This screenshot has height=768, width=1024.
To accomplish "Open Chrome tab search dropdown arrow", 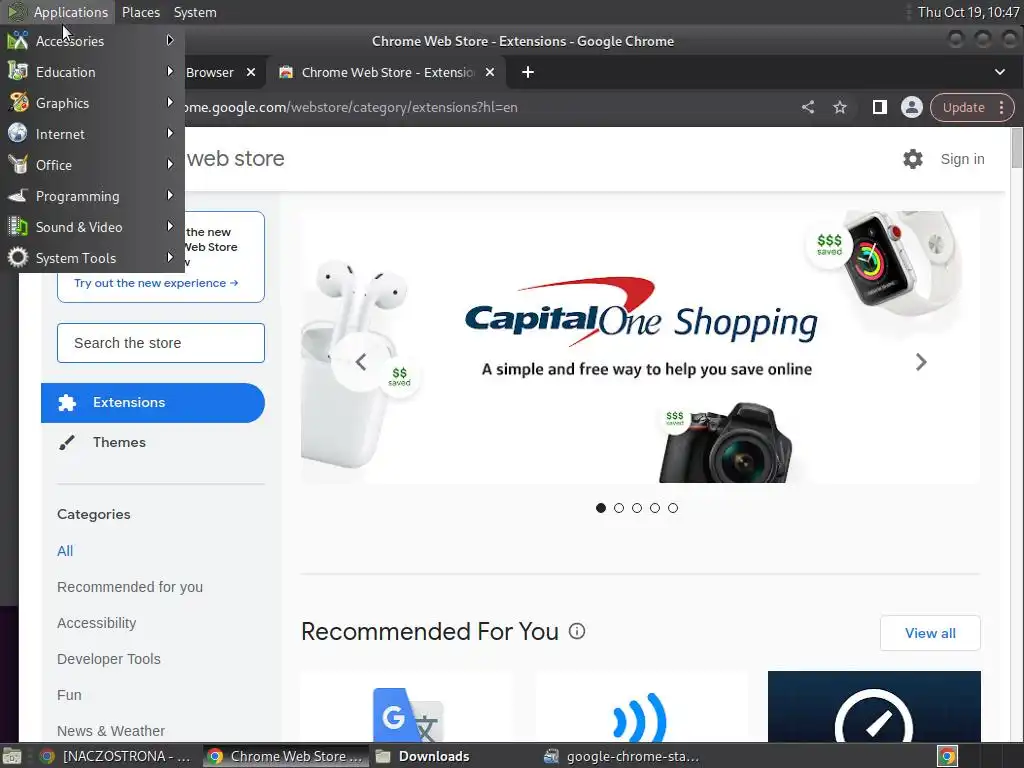I will coord(999,72).
